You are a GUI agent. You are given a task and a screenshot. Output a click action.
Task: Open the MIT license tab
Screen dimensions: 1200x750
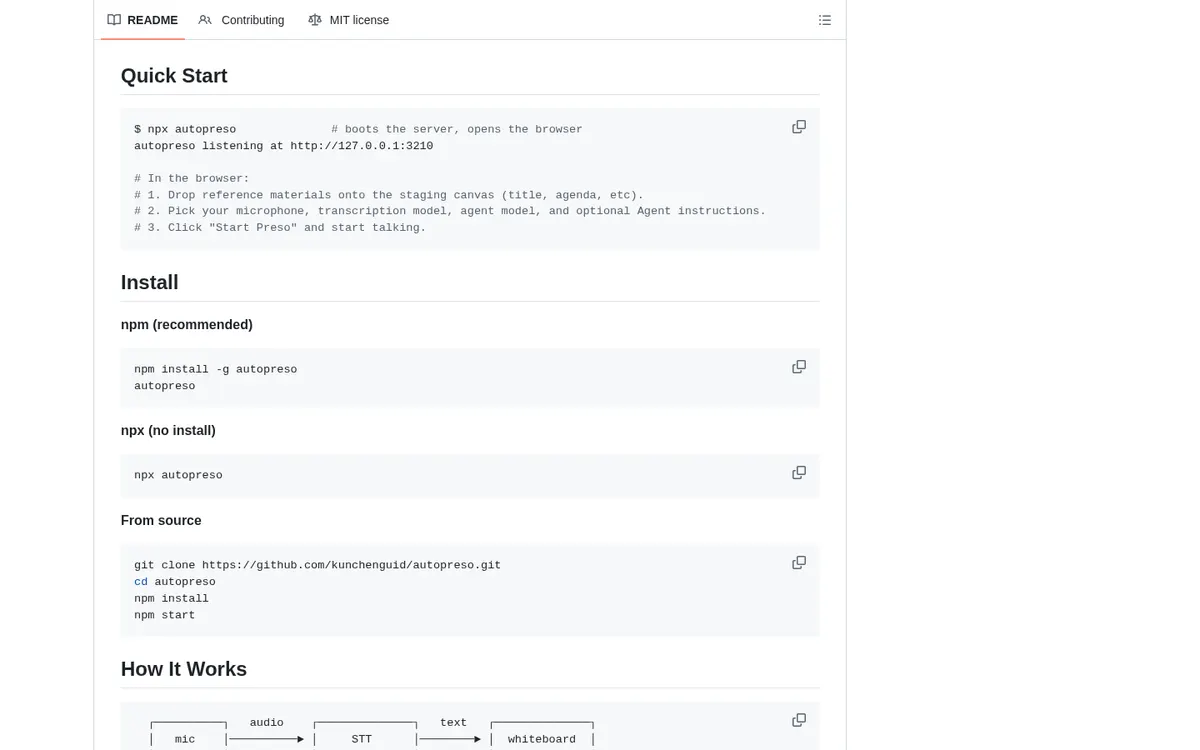348,20
